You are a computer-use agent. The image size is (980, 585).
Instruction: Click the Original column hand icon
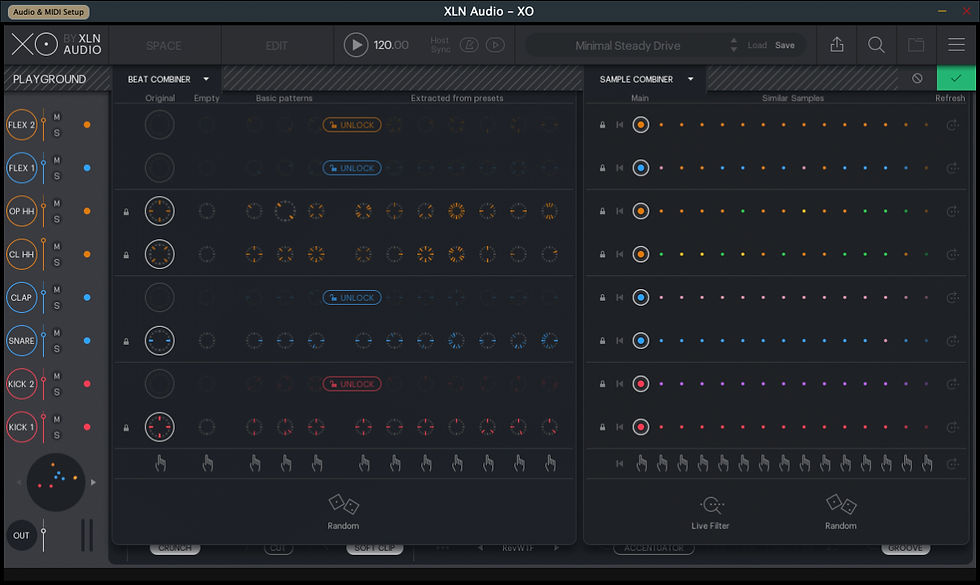161,463
